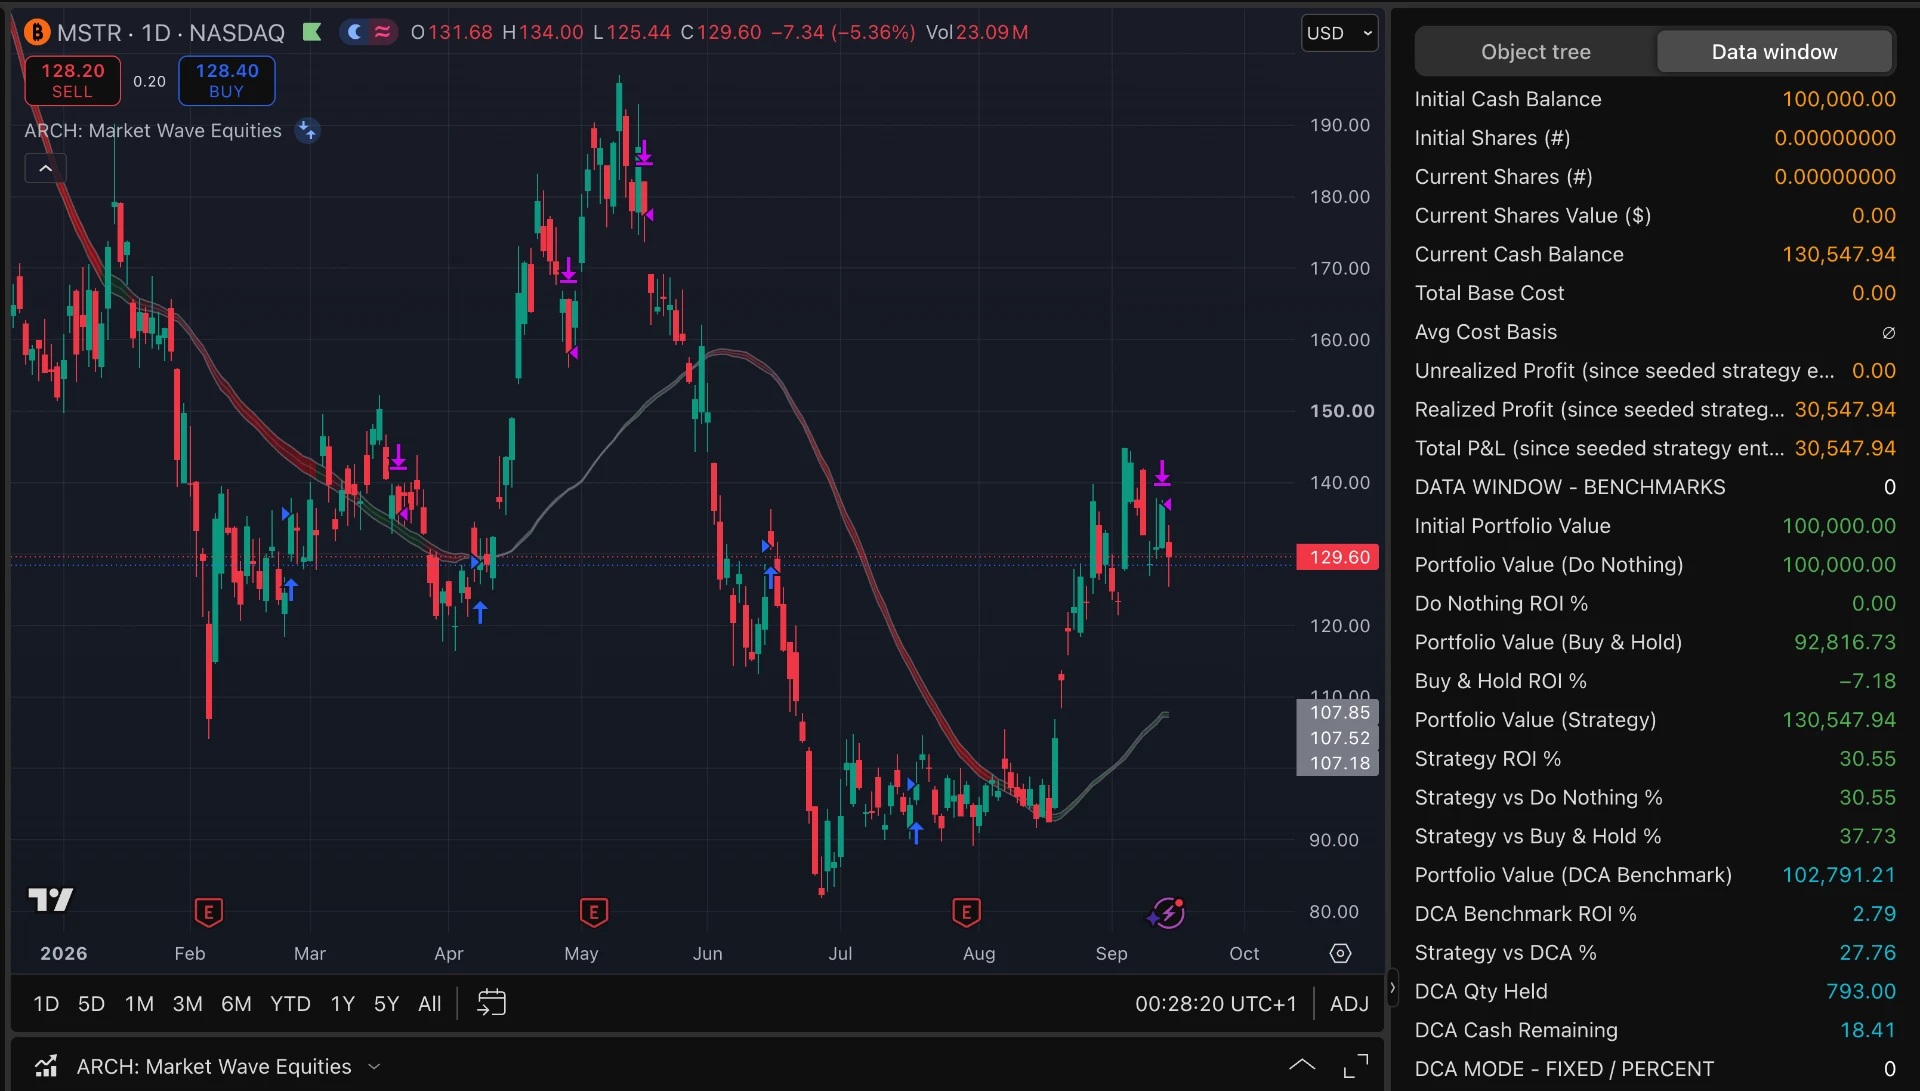This screenshot has height=1091, width=1920.
Task: Expand bottom panel with the up chevron
Action: 1301,1065
